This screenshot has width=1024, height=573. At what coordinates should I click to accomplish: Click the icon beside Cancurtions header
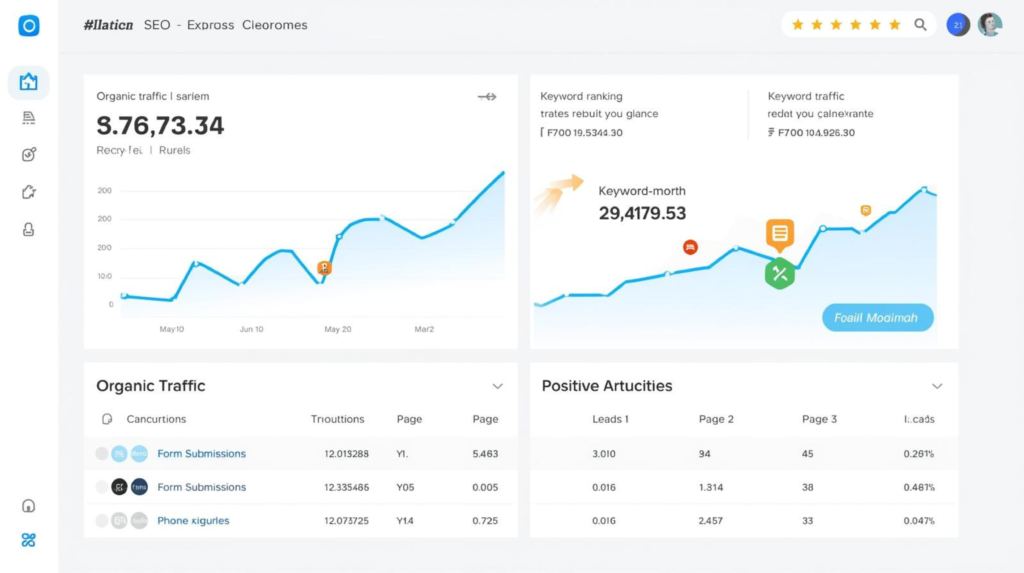(107, 419)
